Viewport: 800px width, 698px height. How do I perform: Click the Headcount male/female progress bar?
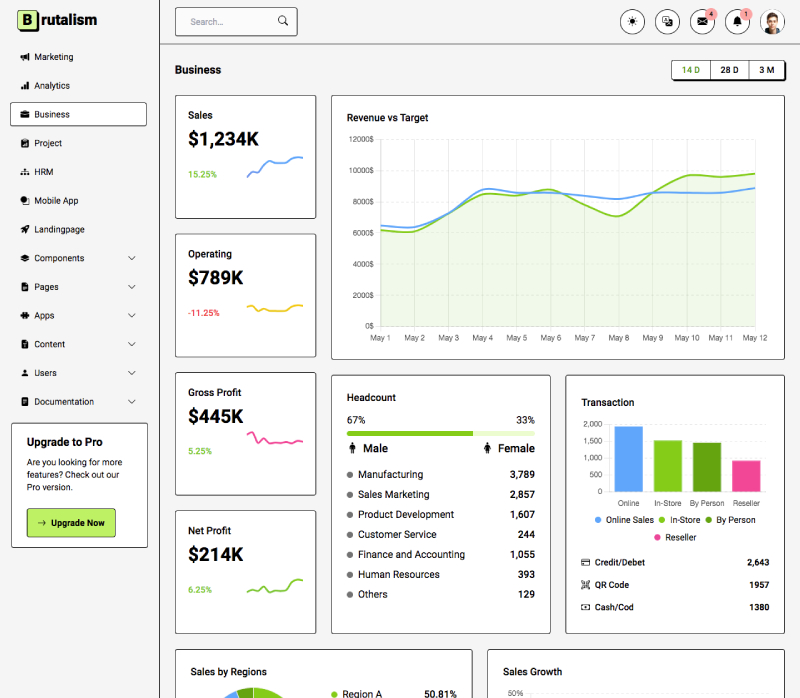(x=440, y=434)
